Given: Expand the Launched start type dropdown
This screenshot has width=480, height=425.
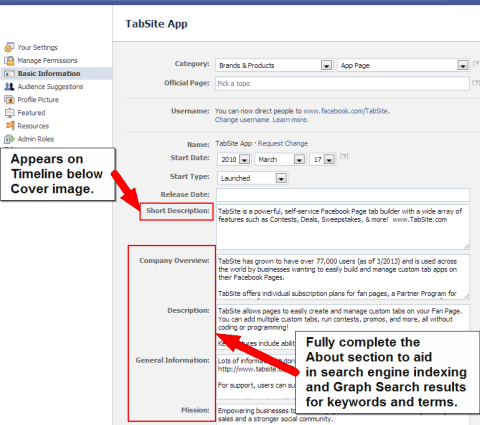Looking at the screenshot, I should point(252,178).
